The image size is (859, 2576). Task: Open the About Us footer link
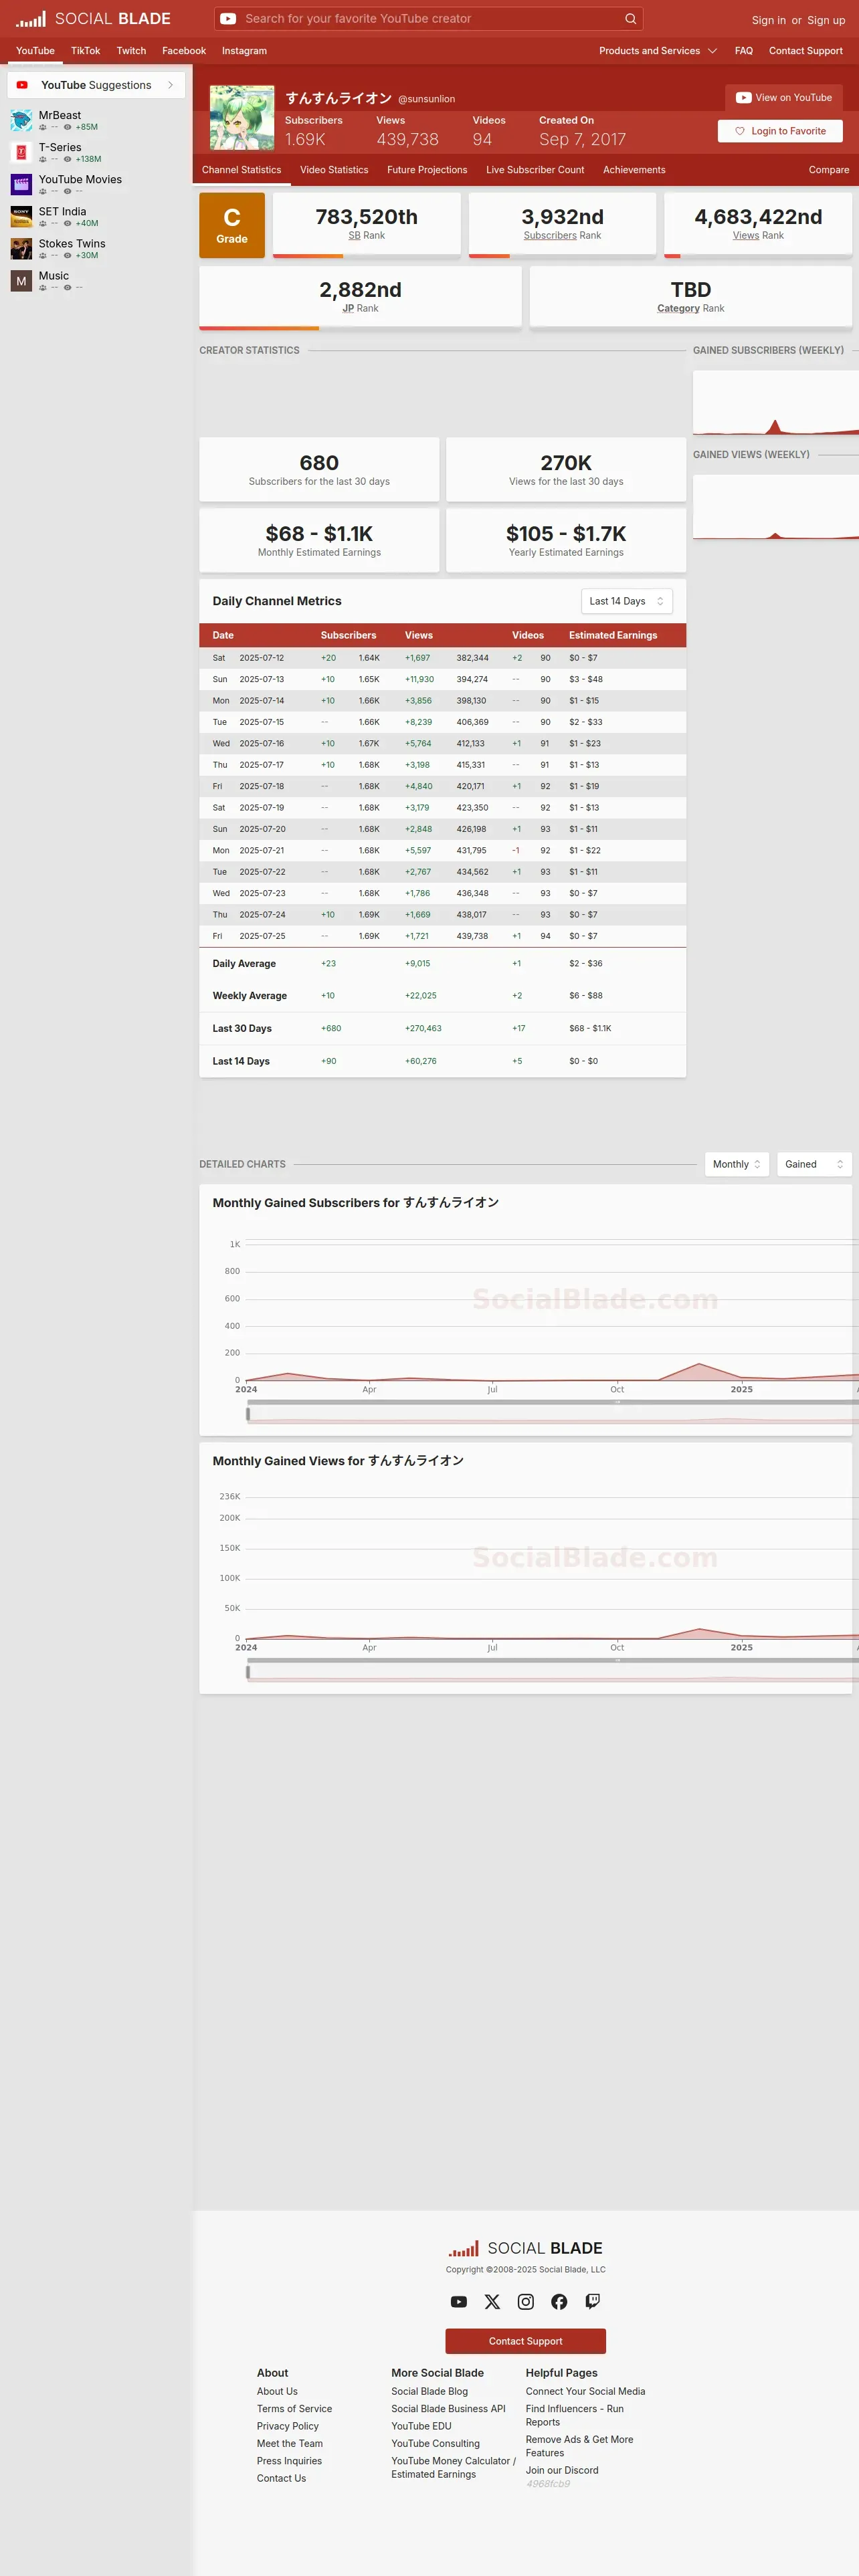pos(277,2392)
